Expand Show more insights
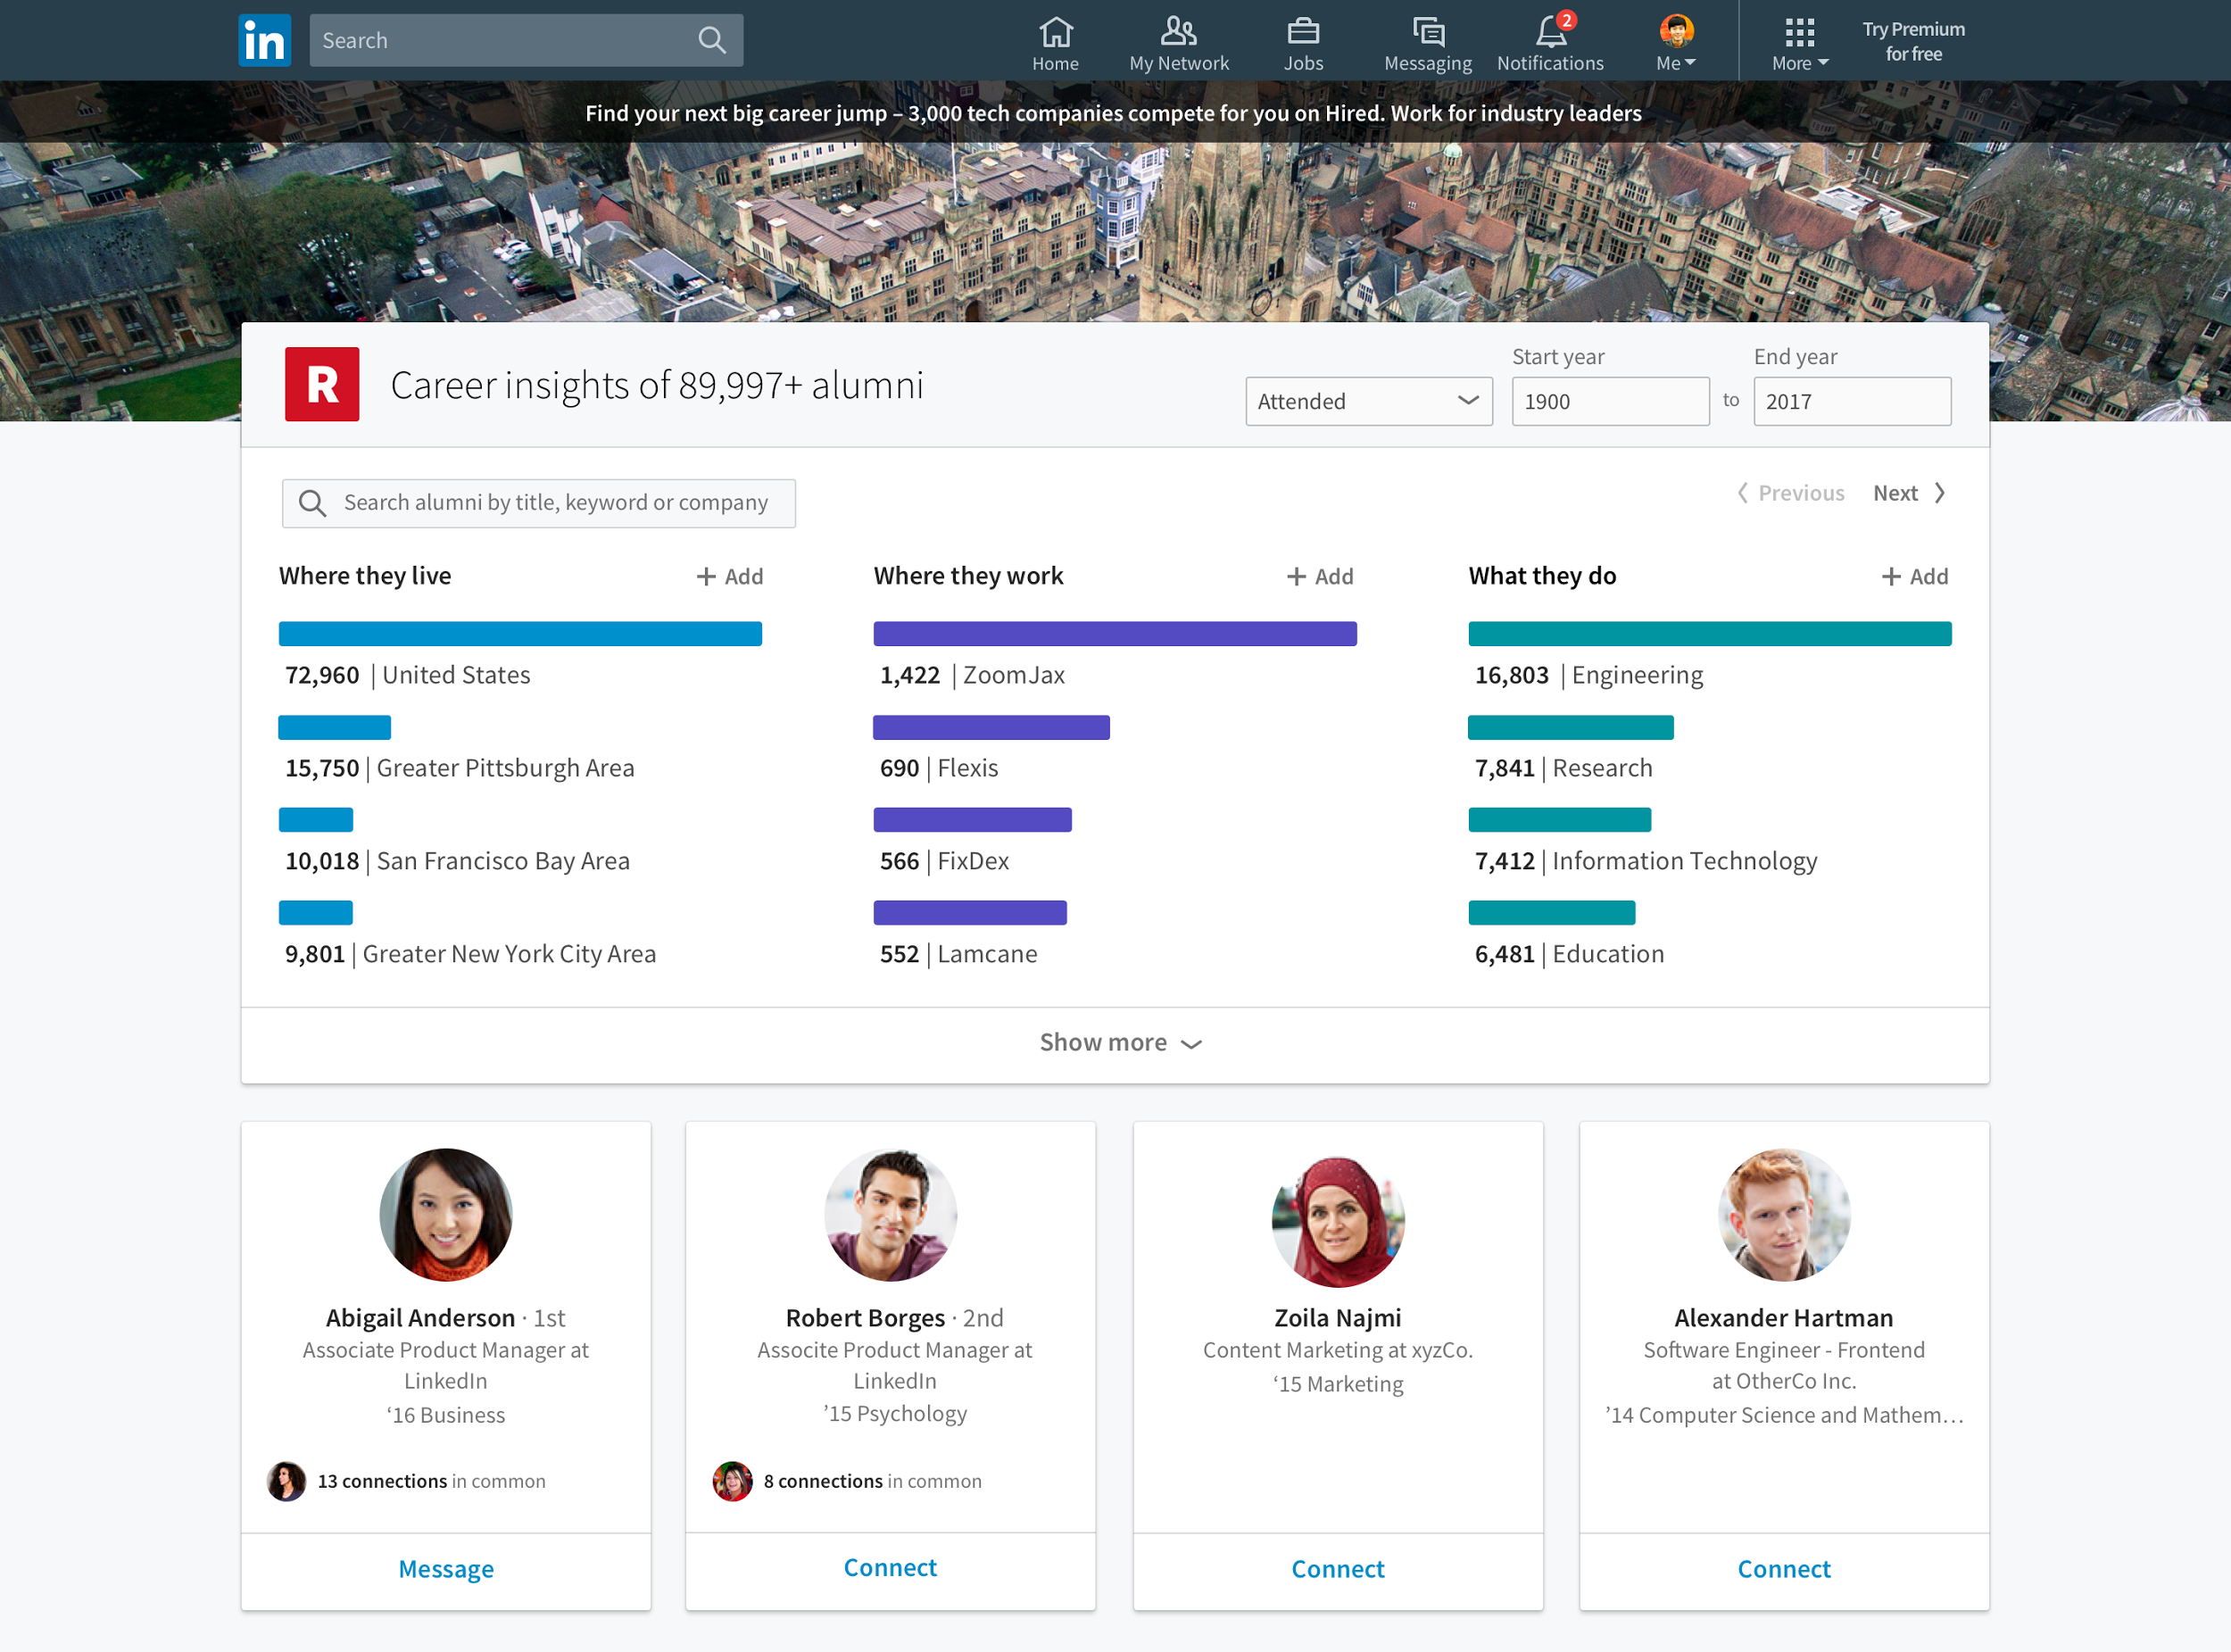Viewport: 2231px width, 1652px height. pos(1119,1043)
